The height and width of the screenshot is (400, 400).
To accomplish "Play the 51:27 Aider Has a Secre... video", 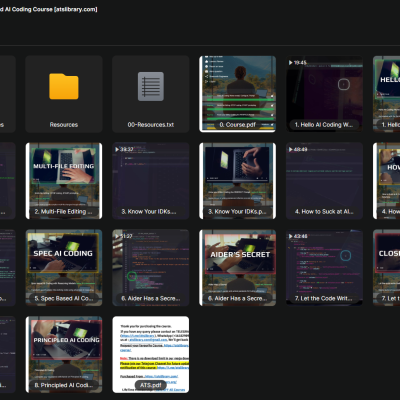I will [x=151, y=268].
